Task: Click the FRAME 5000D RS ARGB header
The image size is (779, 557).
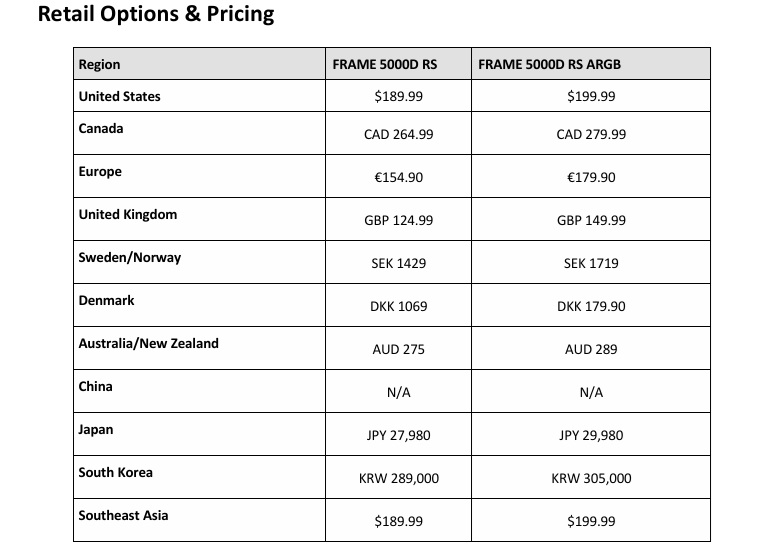Action: pyautogui.click(x=549, y=64)
